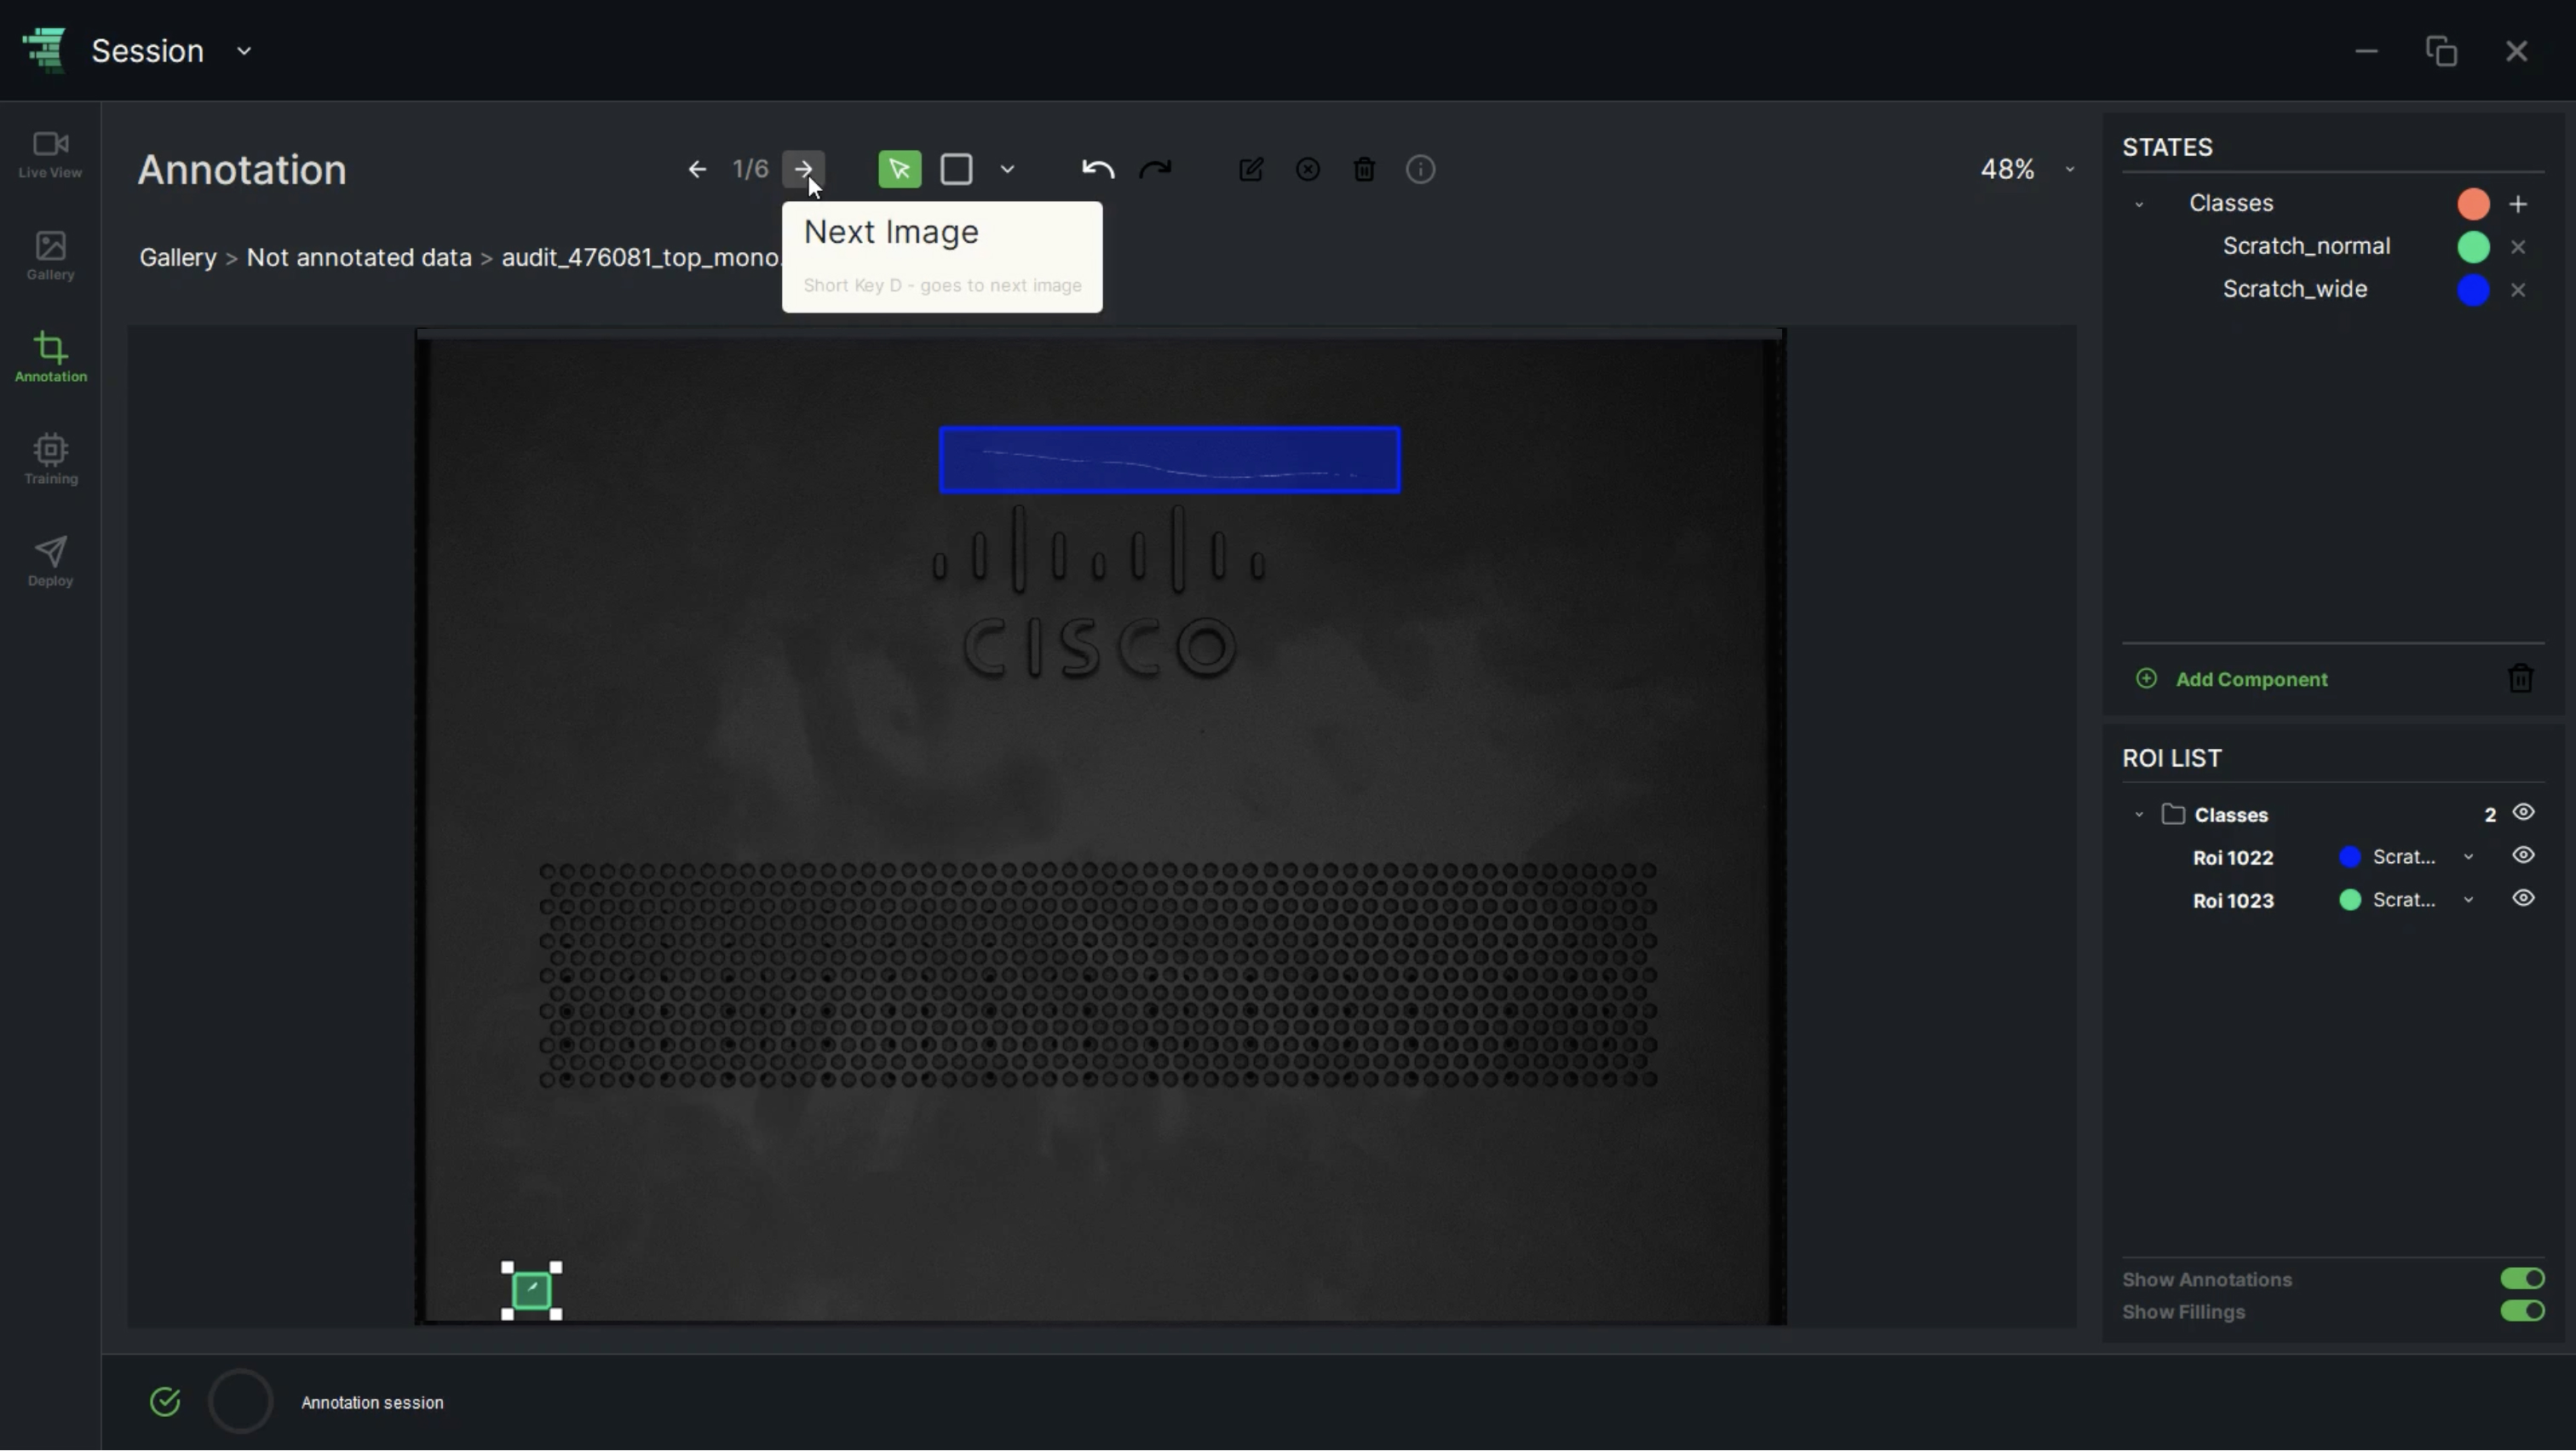Open class dropdown for Roi 1023
2576x1451 pixels.
coord(2468,901)
